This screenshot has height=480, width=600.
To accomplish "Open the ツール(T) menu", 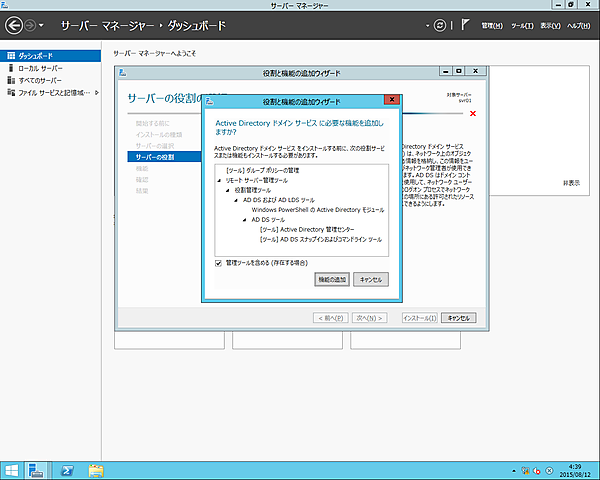I will tap(522, 26).
